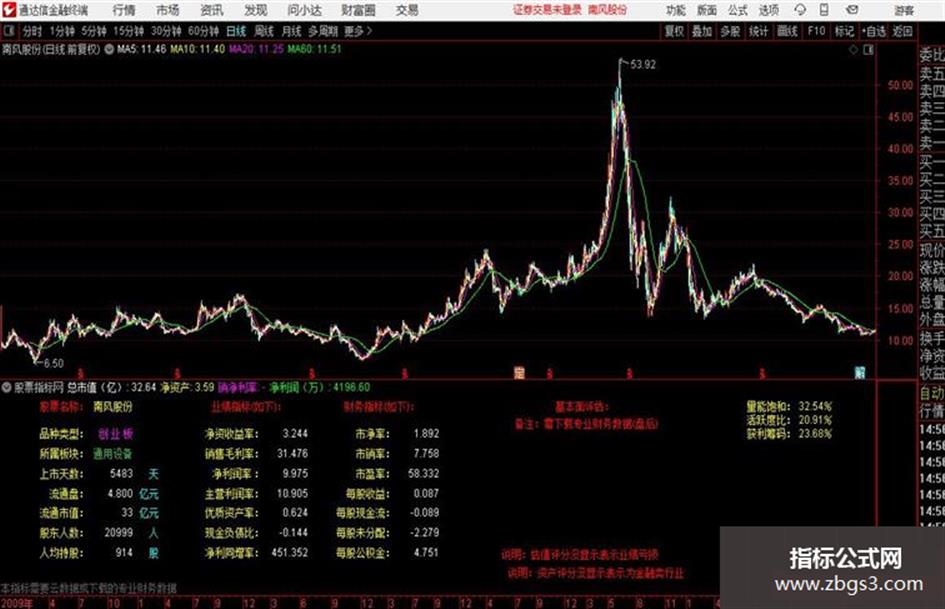Open the 市场 menu
The height and width of the screenshot is (609, 945).
[x=168, y=10]
